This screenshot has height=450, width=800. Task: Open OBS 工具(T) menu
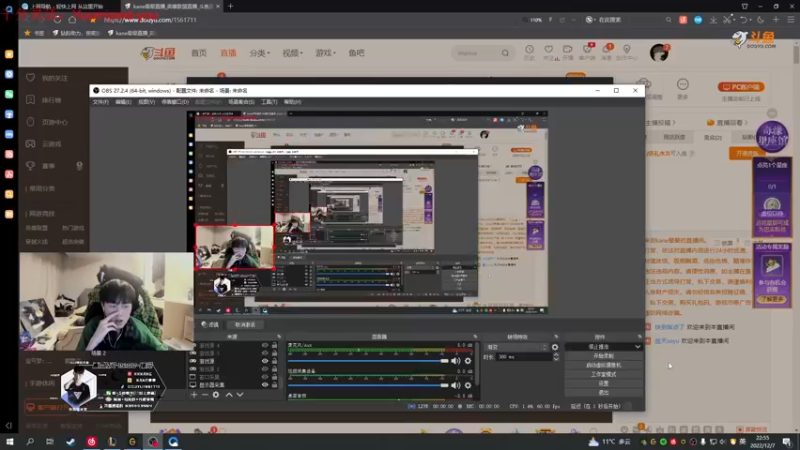point(269,102)
